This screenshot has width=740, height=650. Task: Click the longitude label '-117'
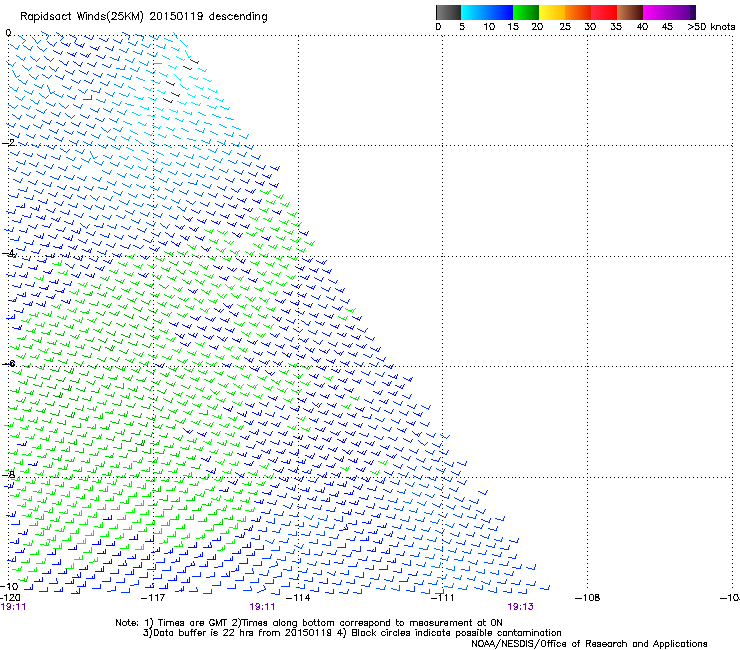[x=153, y=598]
